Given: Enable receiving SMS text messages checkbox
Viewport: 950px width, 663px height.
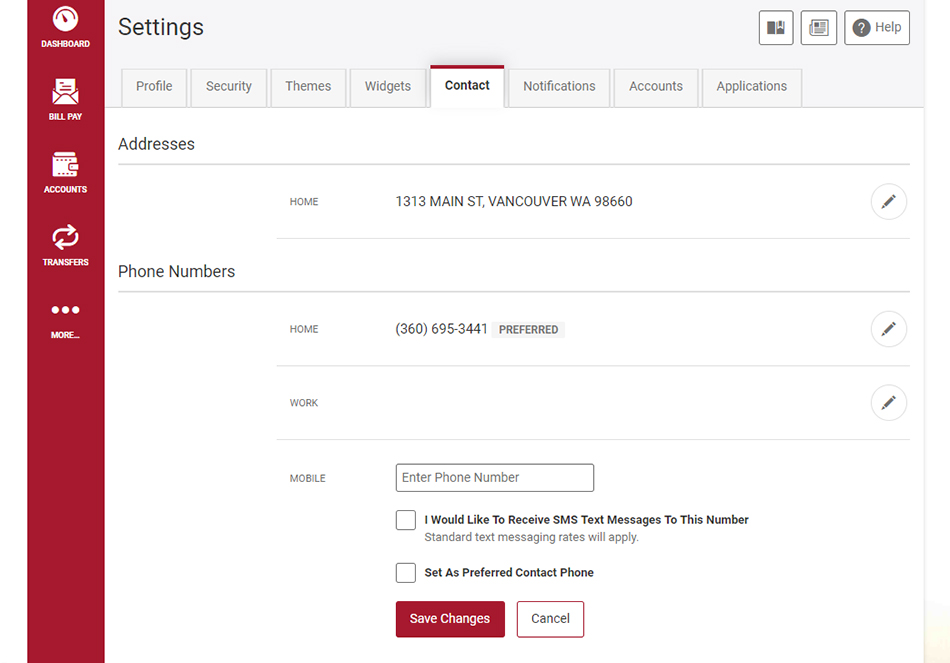Looking at the screenshot, I should 406,520.
